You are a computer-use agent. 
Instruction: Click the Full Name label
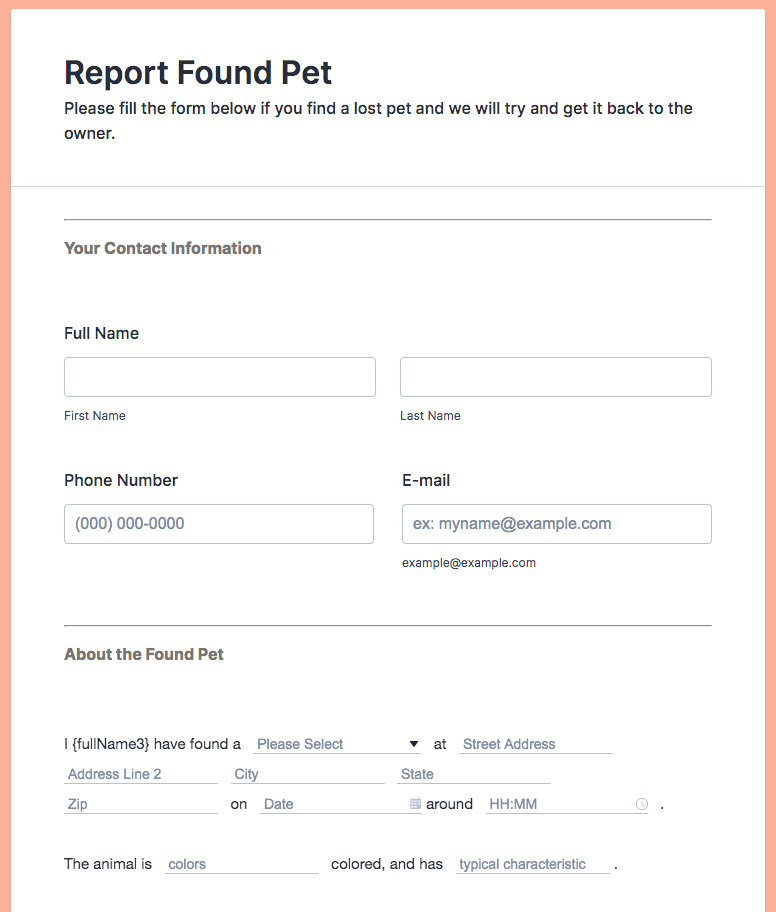[x=101, y=333]
